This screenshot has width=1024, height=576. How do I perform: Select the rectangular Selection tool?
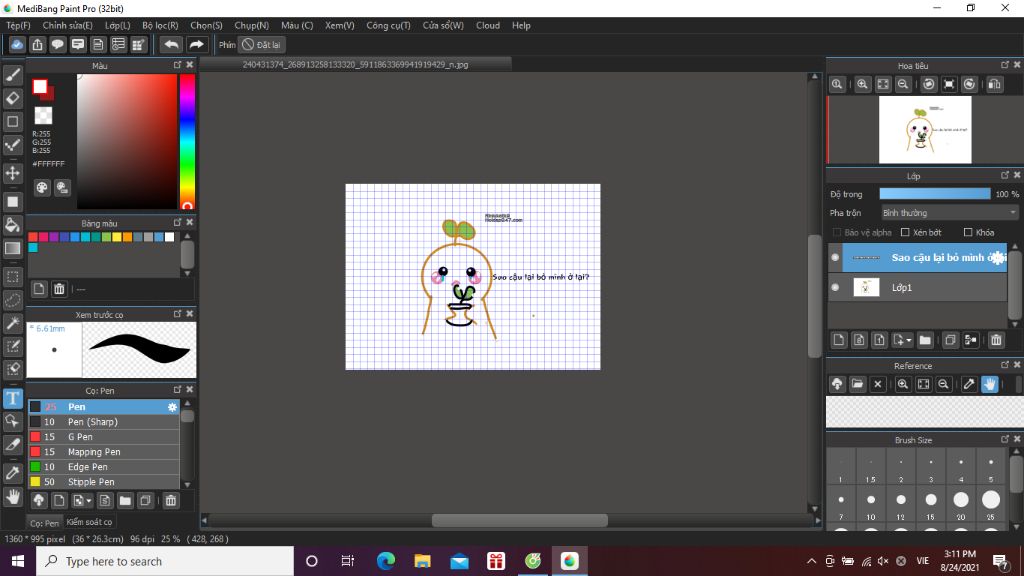(12, 277)
